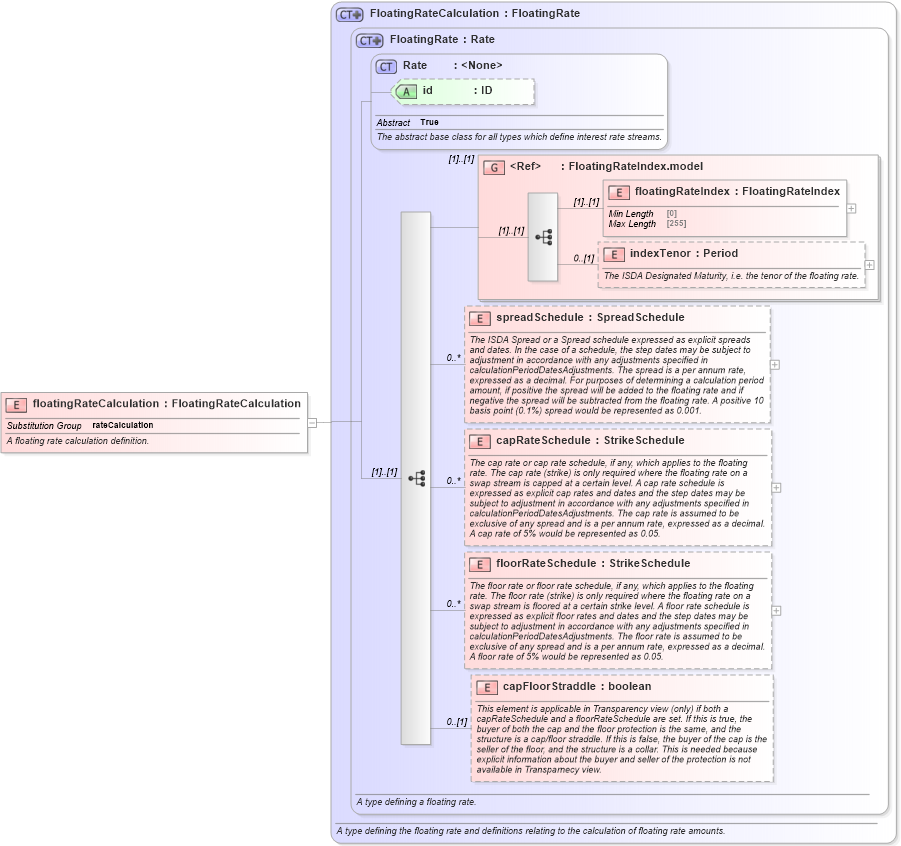Image resolution: width=901 pixels, height=846 pixels.
Task: Click the spreadSchedule element icon
Action: (478, 318)
